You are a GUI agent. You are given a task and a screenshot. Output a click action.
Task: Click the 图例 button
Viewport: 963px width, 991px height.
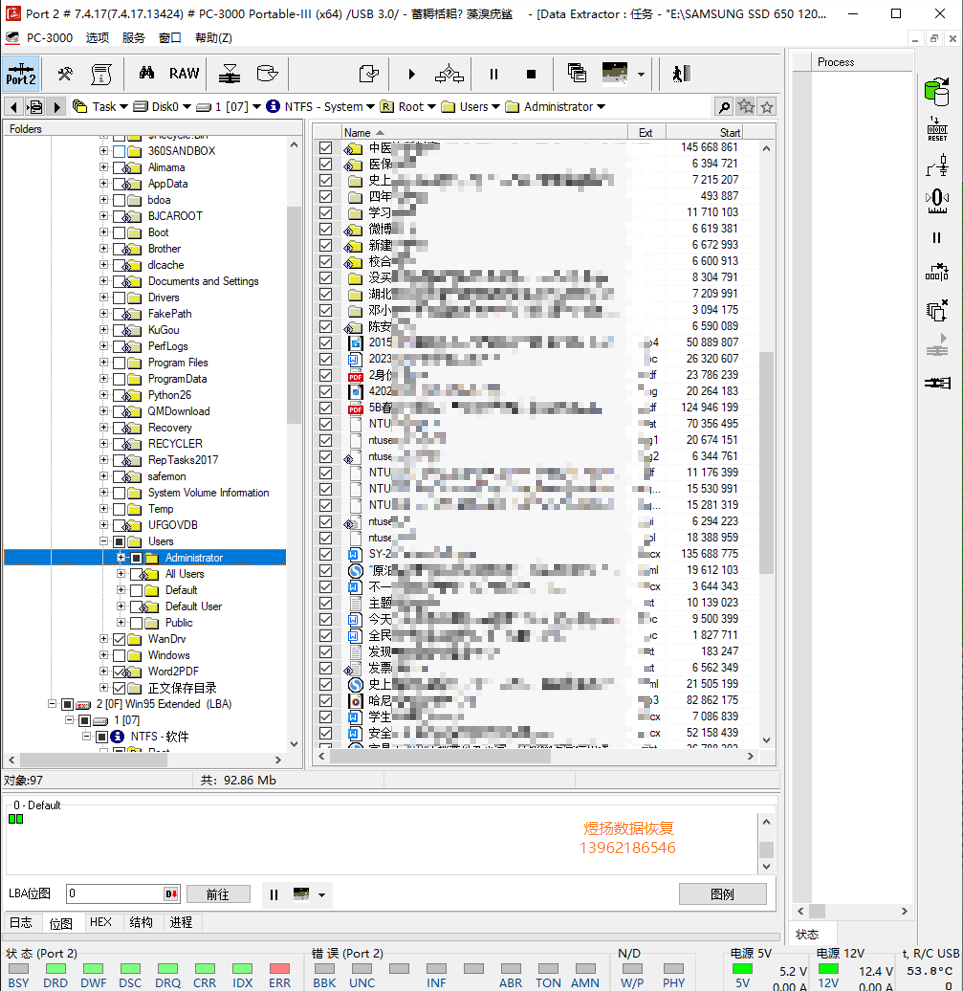[722, 894]
